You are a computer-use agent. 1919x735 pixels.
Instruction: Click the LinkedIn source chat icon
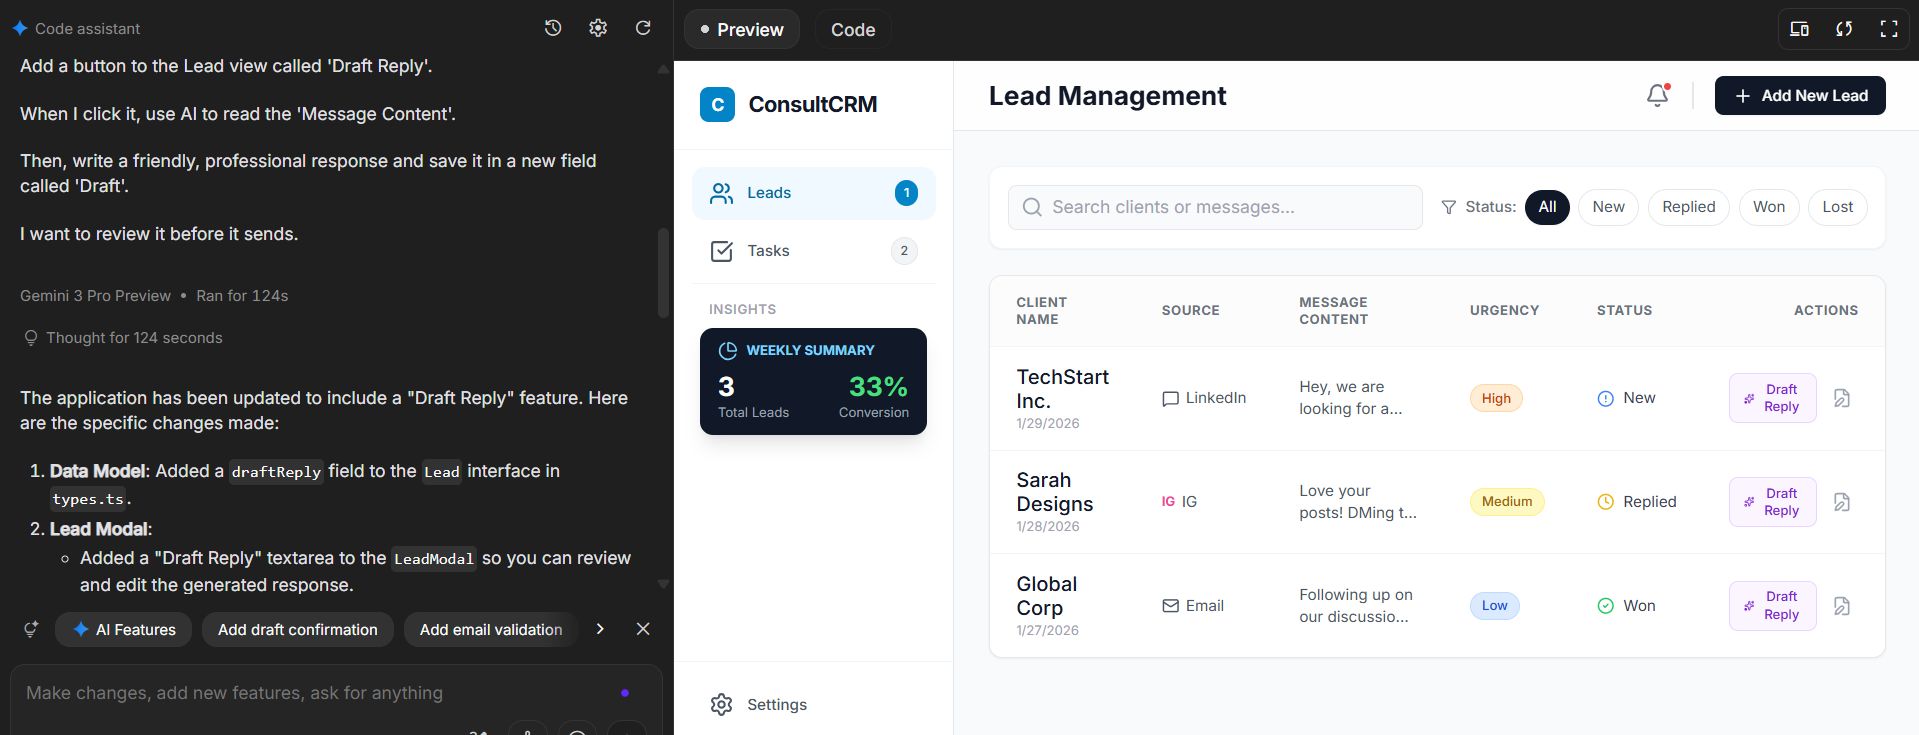coord(1170,398)
